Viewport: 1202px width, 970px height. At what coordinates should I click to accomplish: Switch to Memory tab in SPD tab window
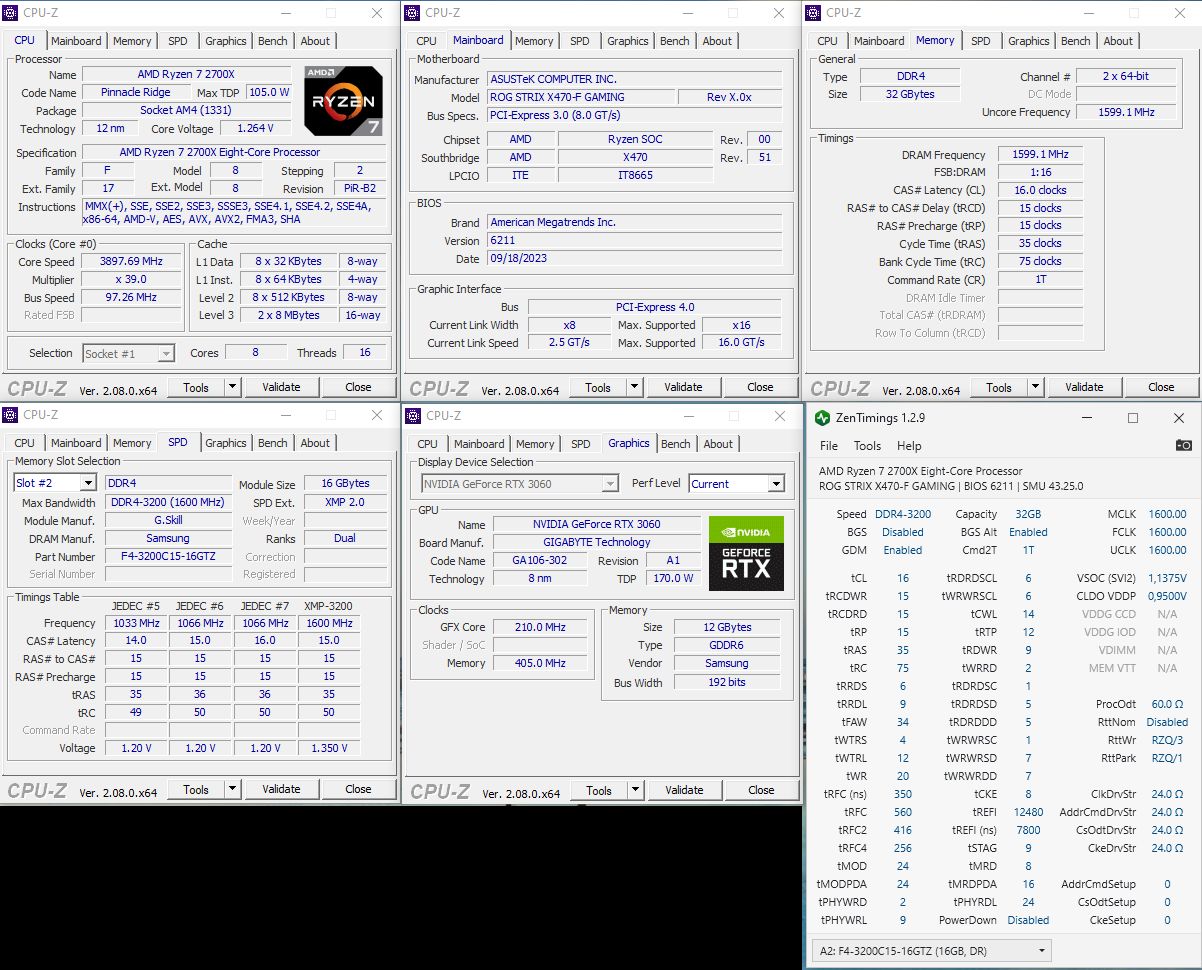point(132,443)
